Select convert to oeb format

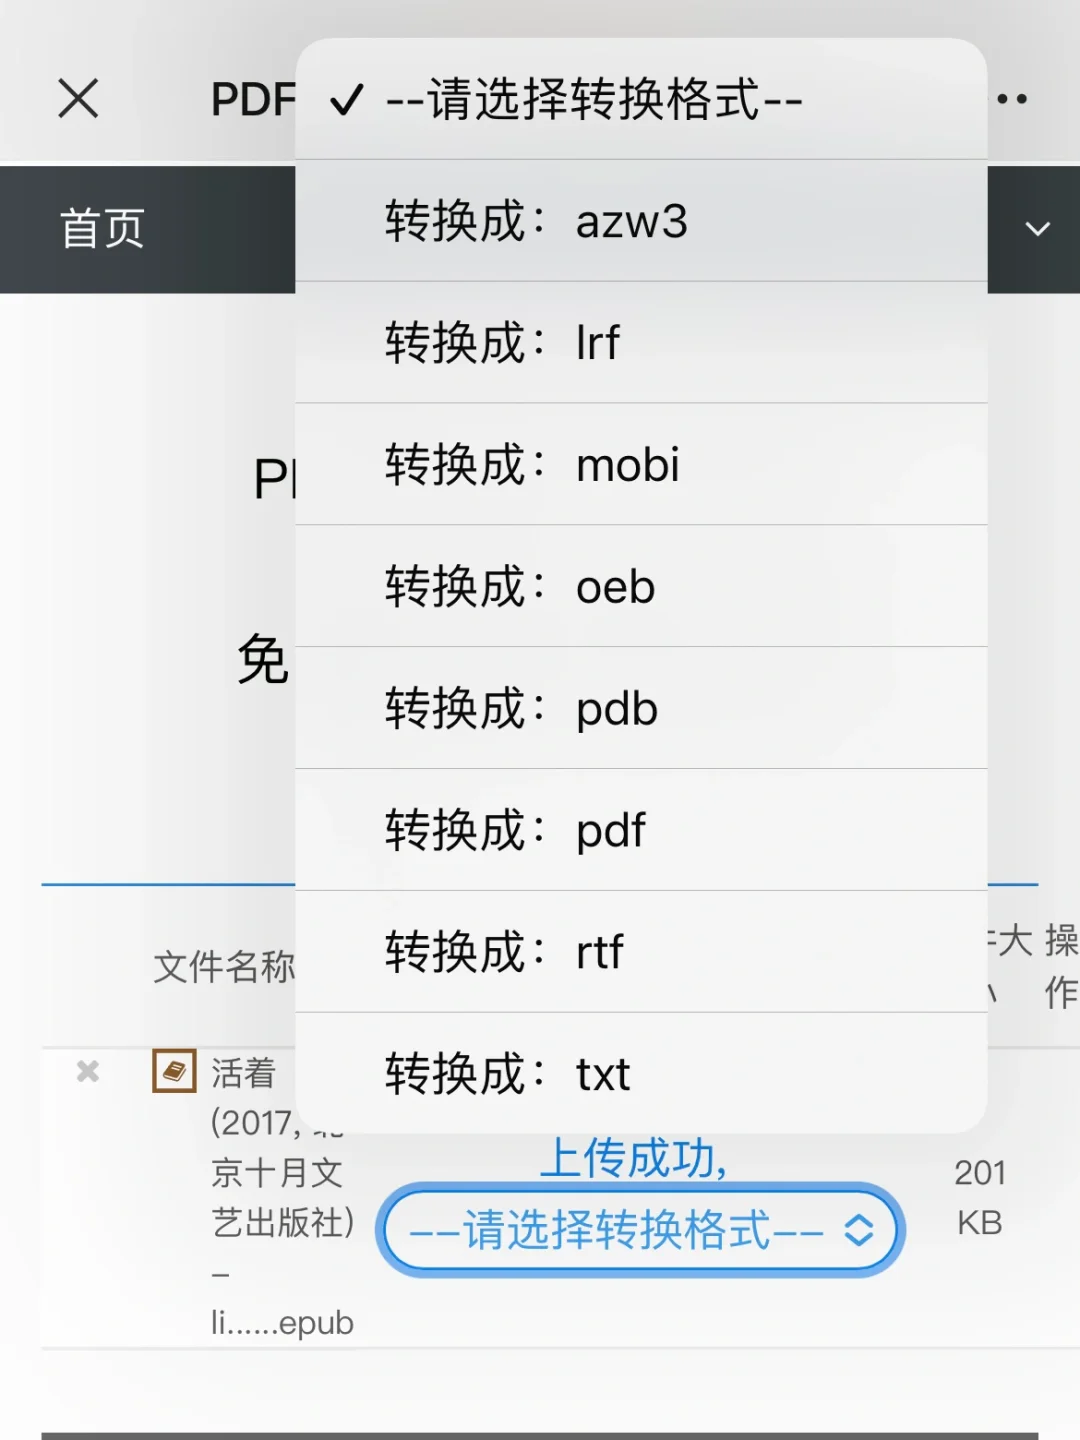(x=641, y=587)
